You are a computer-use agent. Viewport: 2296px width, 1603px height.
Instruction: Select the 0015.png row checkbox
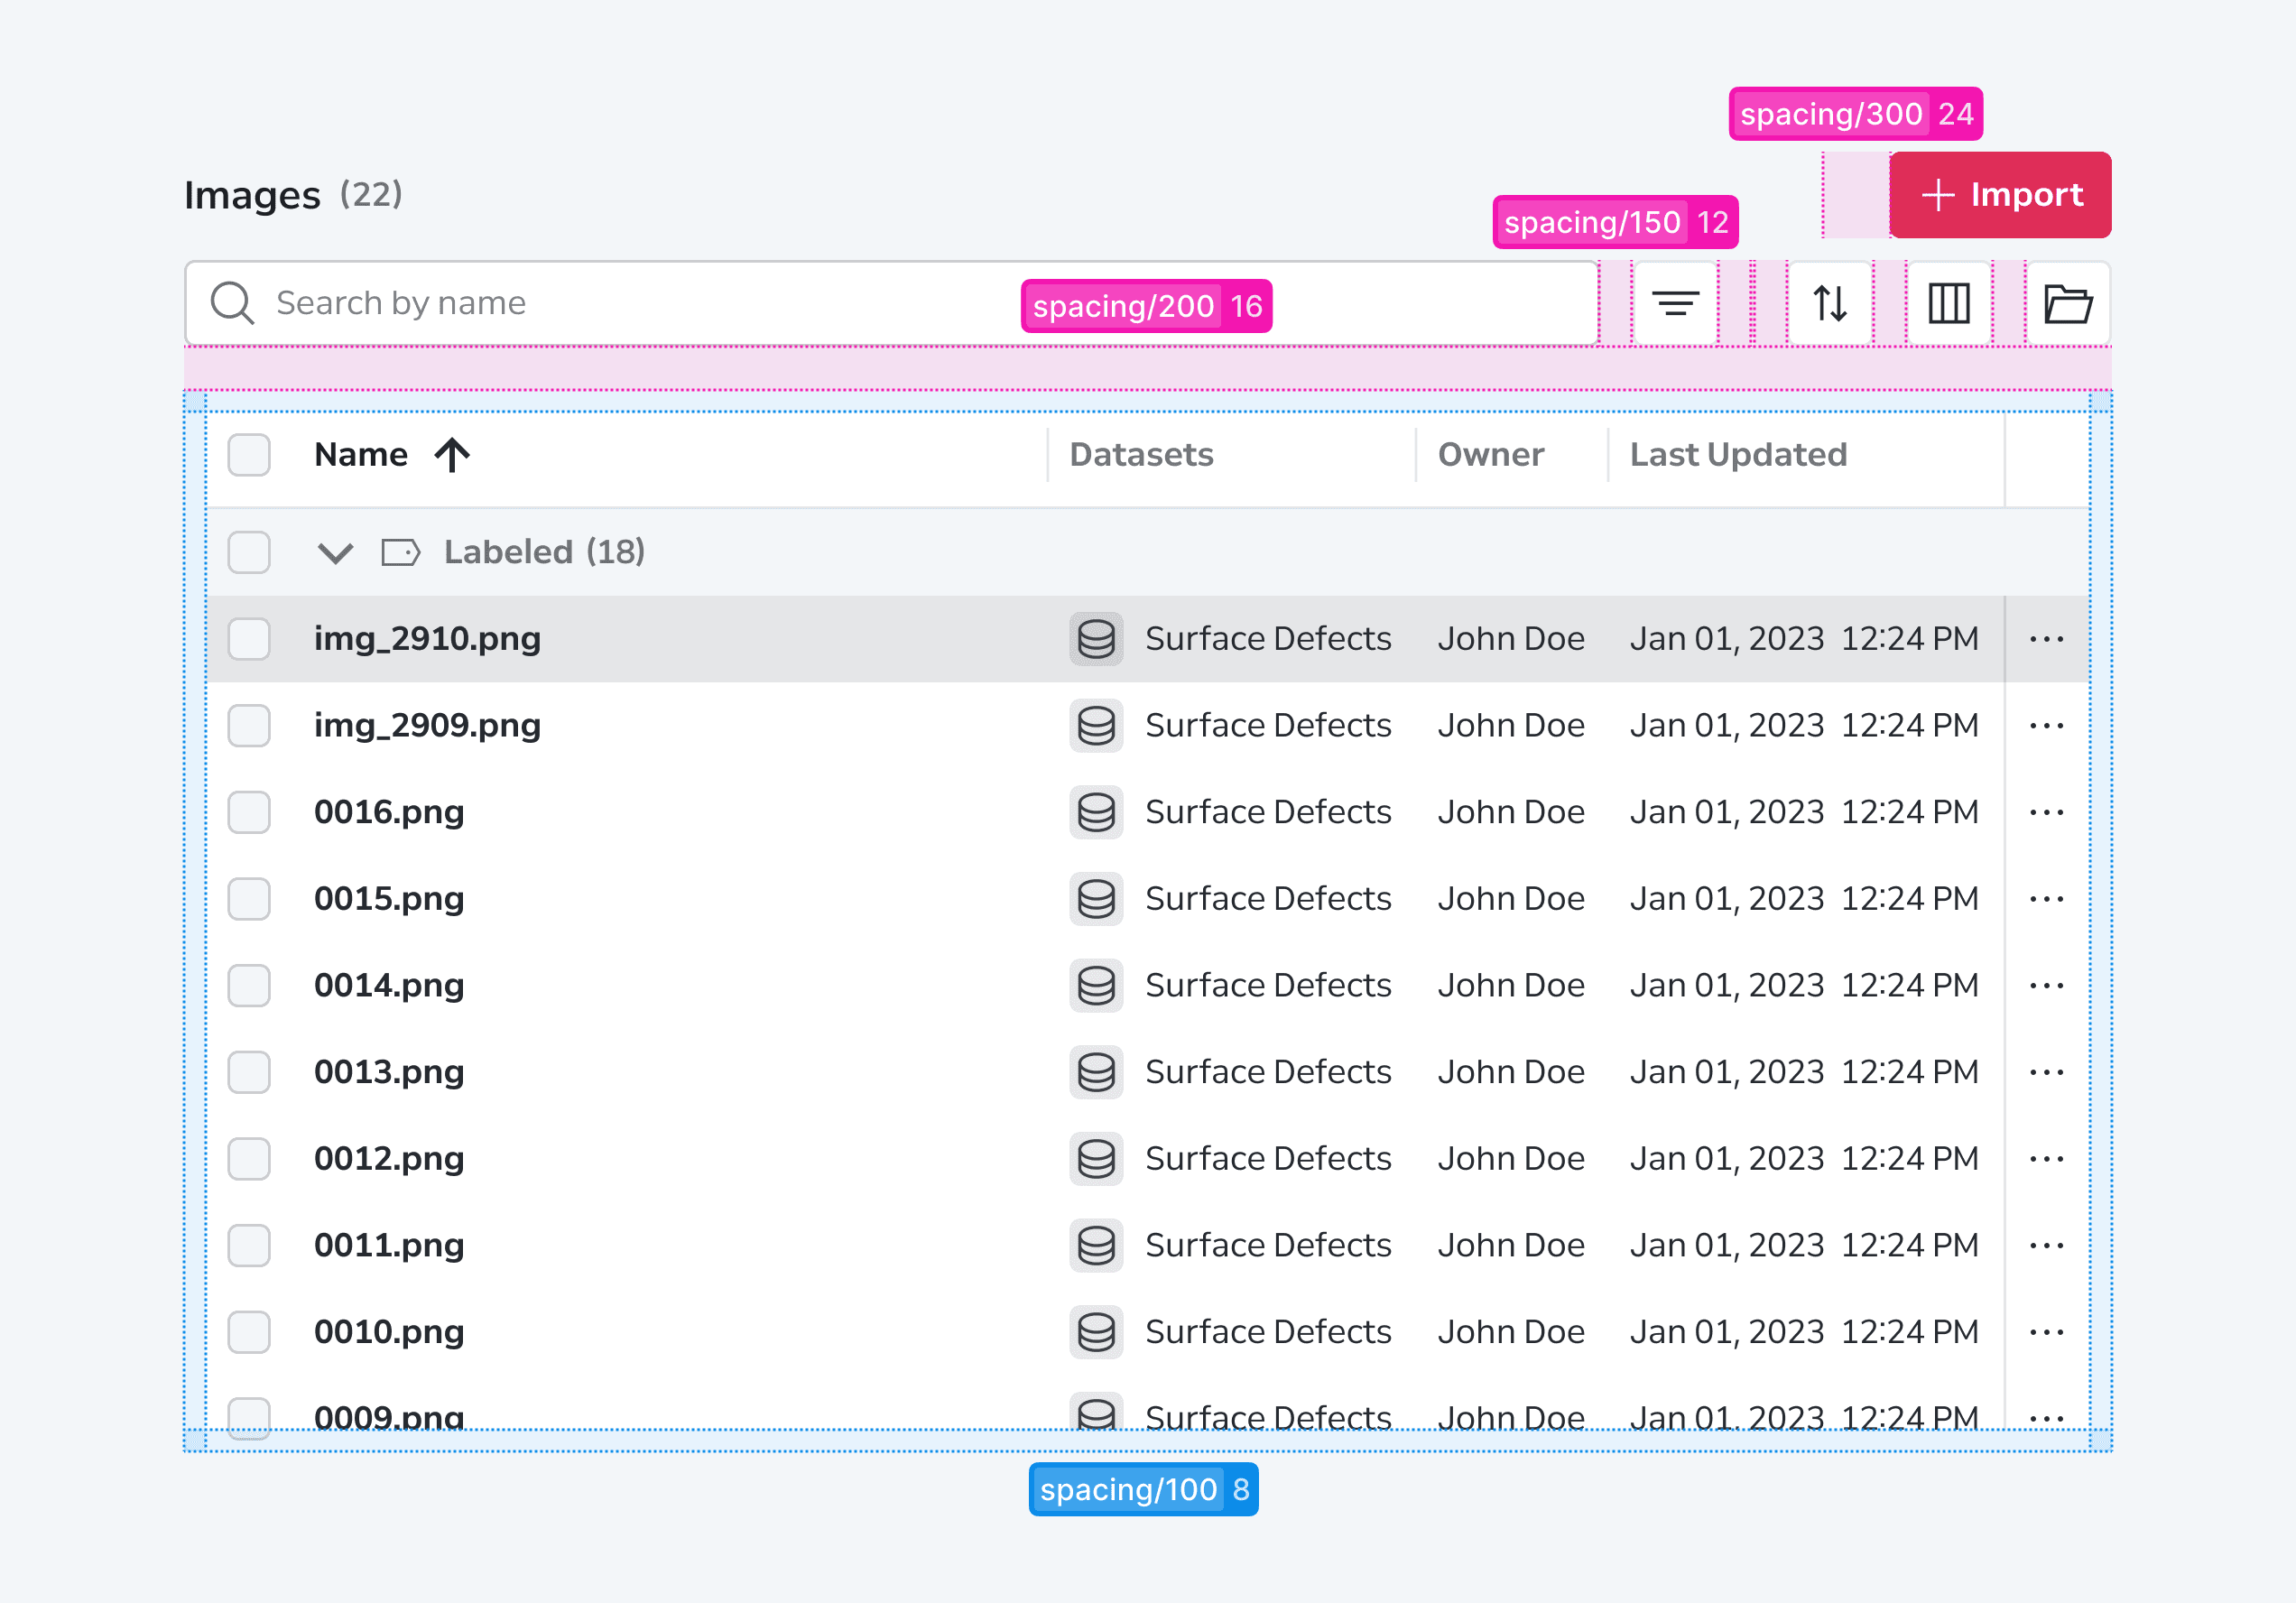pos(249,899)
